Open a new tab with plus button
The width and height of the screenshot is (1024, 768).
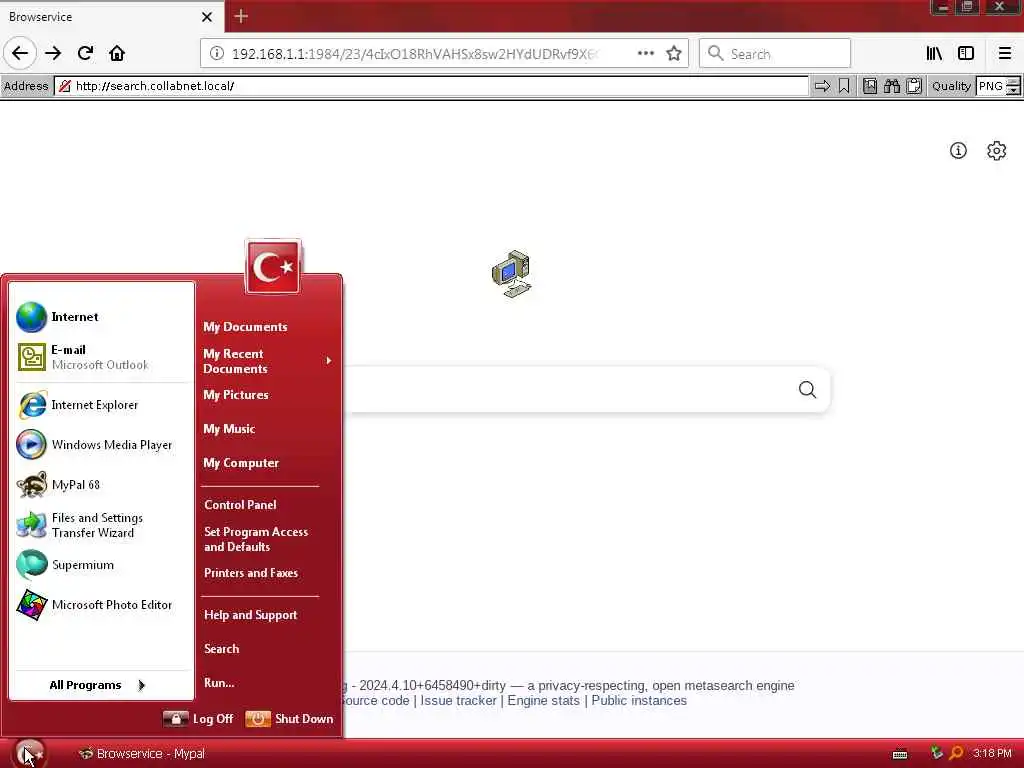(x=241, y=16)
